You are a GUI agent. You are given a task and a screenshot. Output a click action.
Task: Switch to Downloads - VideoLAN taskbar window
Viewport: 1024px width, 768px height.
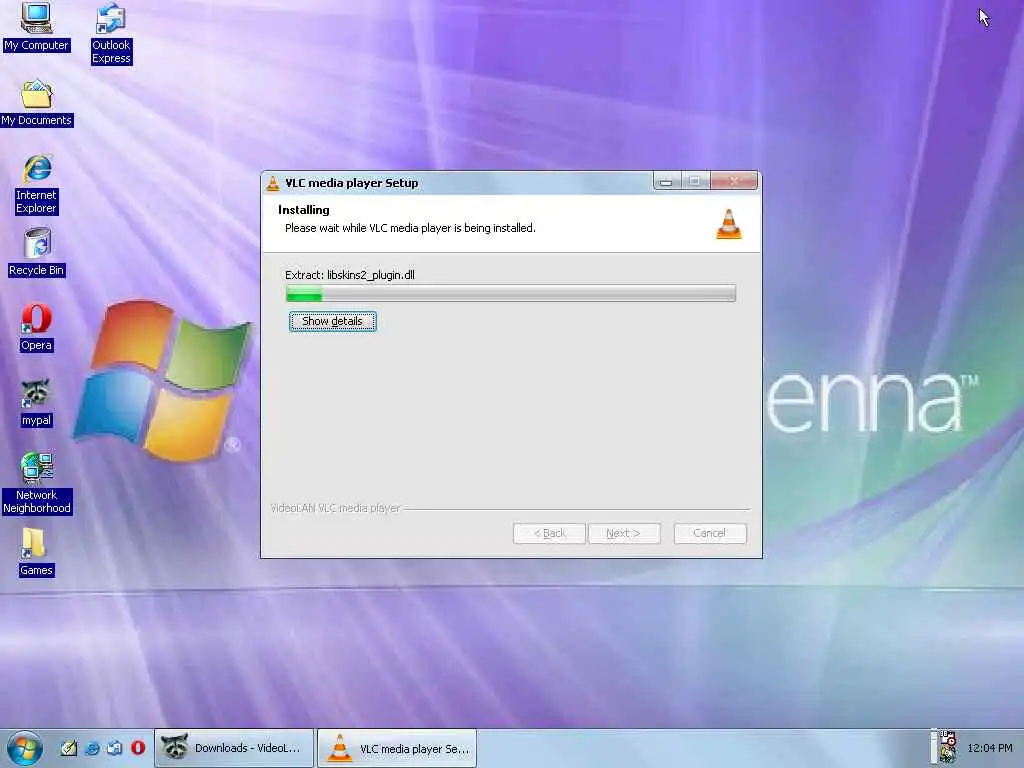click(x=234, y=748)
